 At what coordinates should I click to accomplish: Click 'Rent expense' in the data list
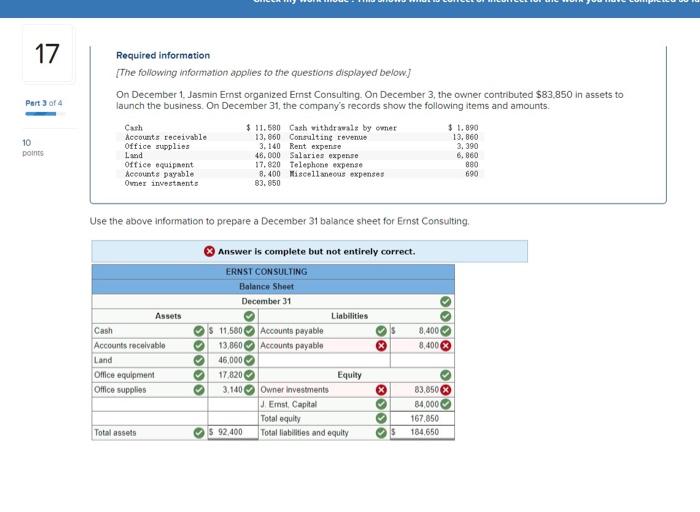click(315, 146)
